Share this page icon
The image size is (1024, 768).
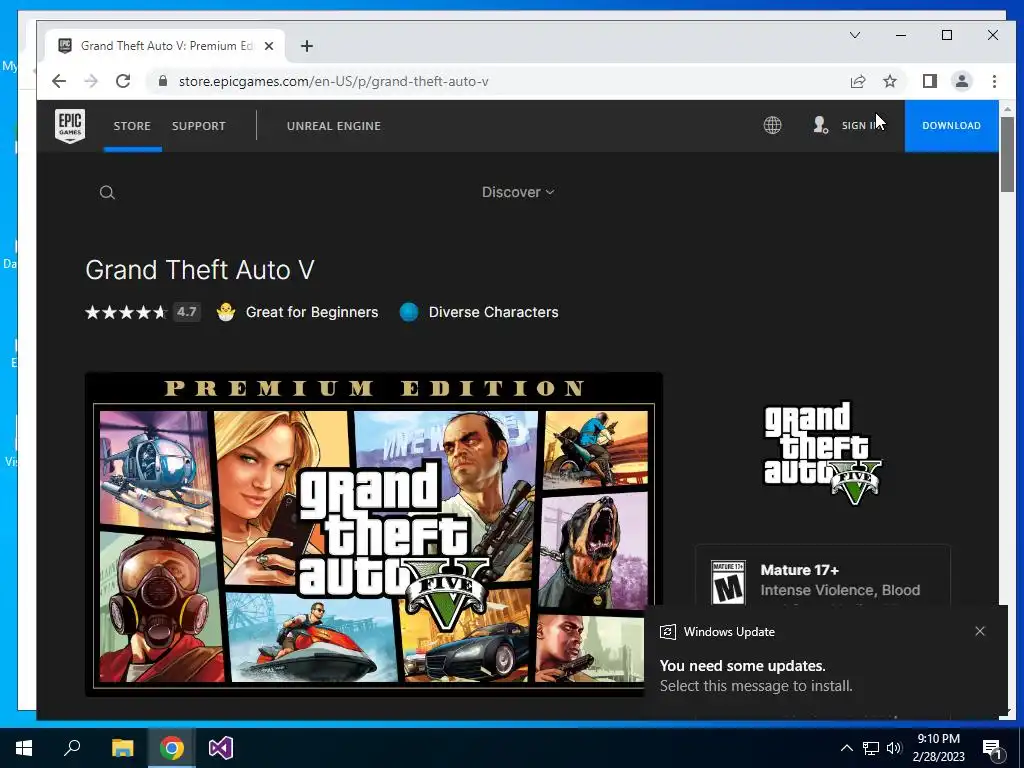coord(857,81)
